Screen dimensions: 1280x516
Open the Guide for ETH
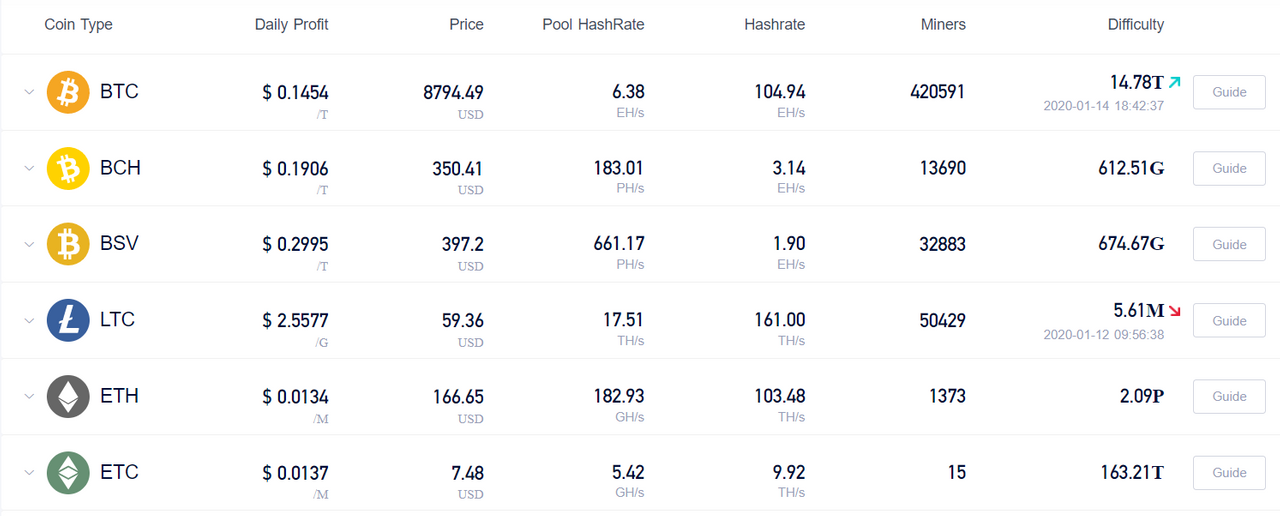(x=1229, y=396)
